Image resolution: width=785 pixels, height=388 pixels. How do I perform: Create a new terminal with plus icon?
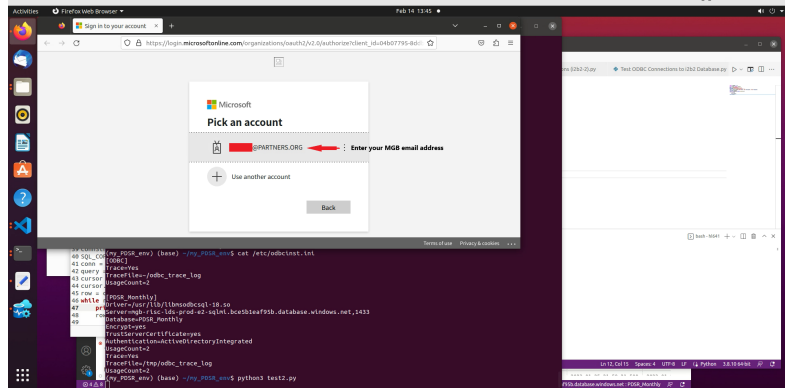[x=727, y=236]
